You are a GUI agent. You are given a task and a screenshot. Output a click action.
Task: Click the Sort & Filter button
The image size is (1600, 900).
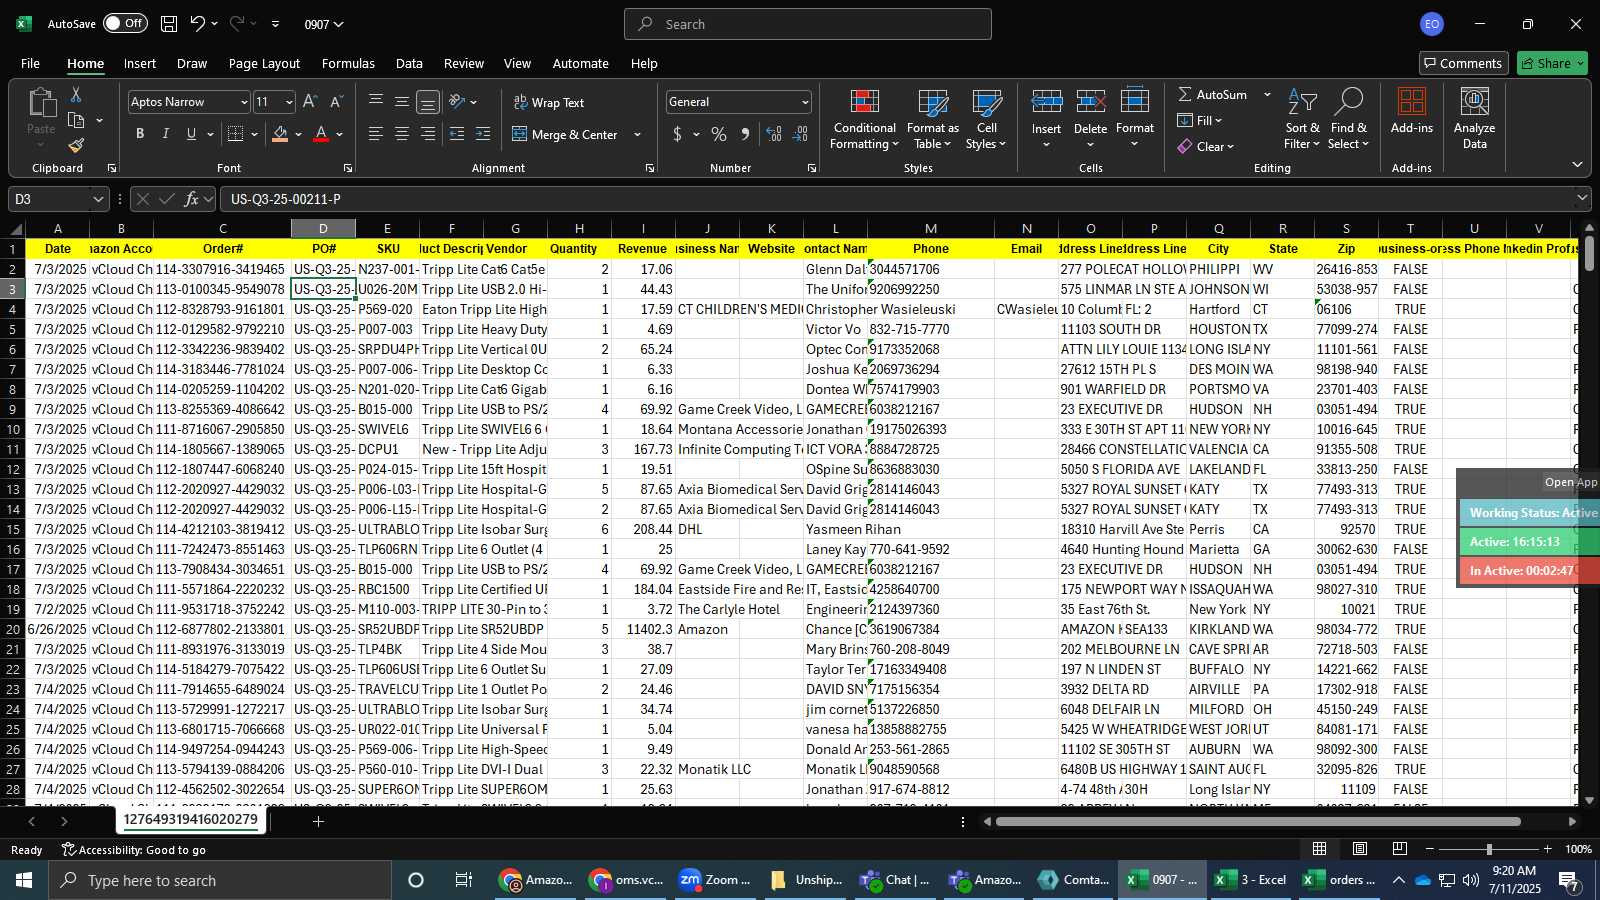coord(1302,119)
